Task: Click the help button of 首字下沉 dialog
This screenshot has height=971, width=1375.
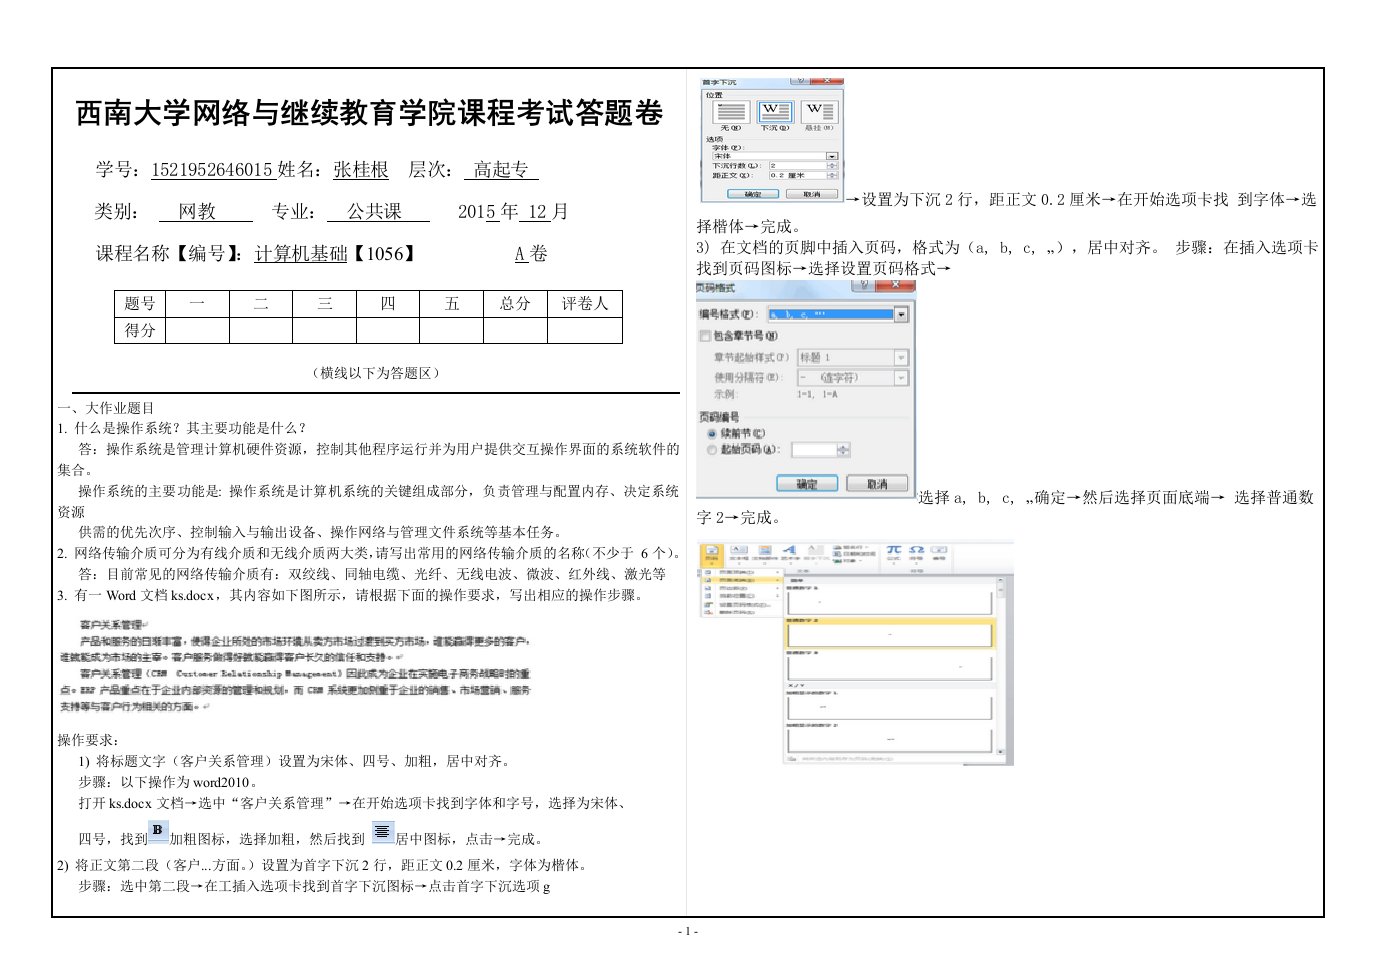Action: (x=800, y=81)
